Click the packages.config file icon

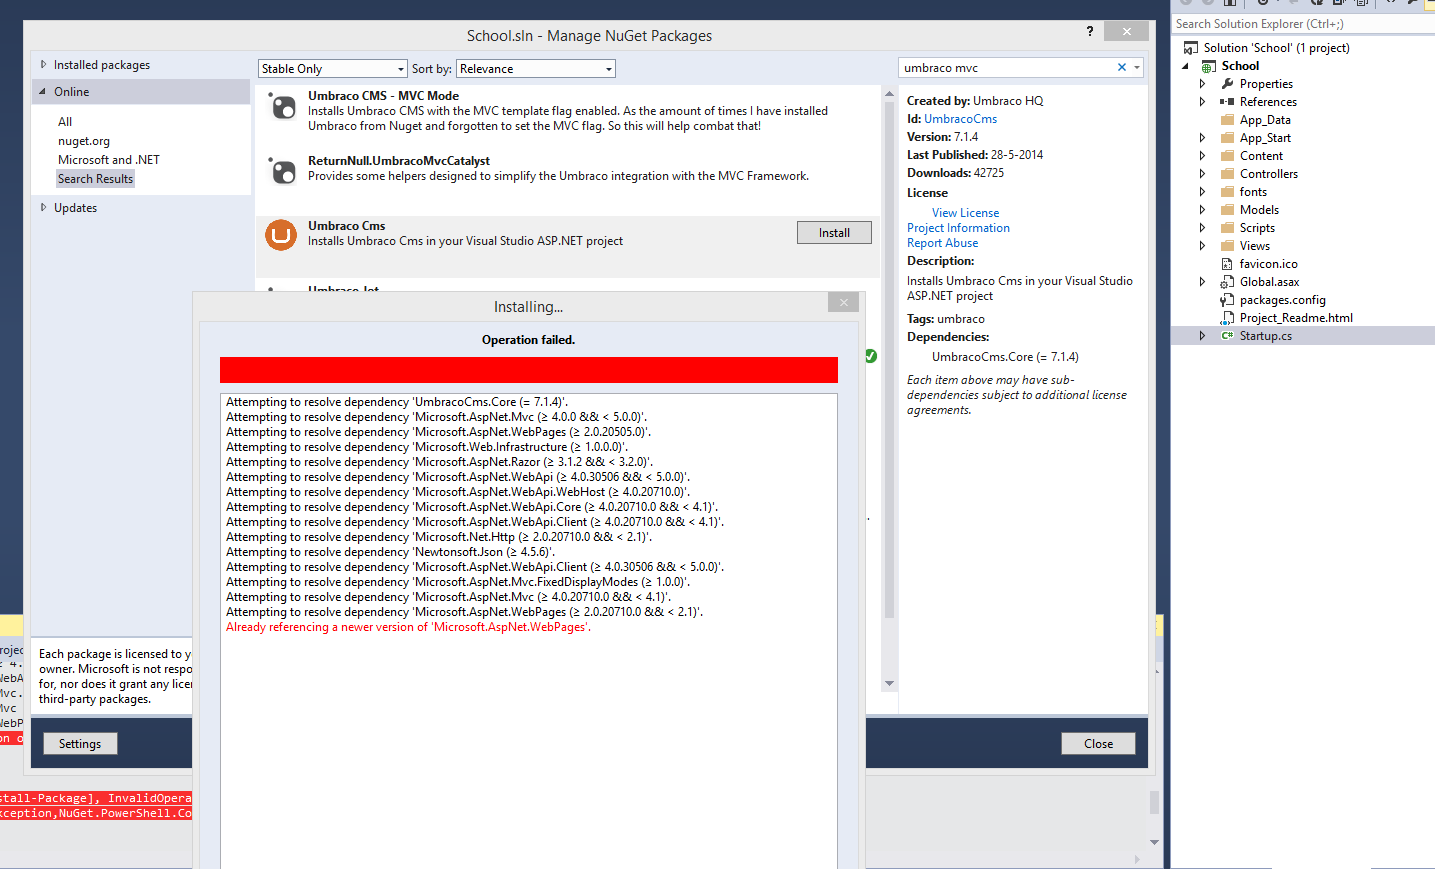pos(1227,300)
